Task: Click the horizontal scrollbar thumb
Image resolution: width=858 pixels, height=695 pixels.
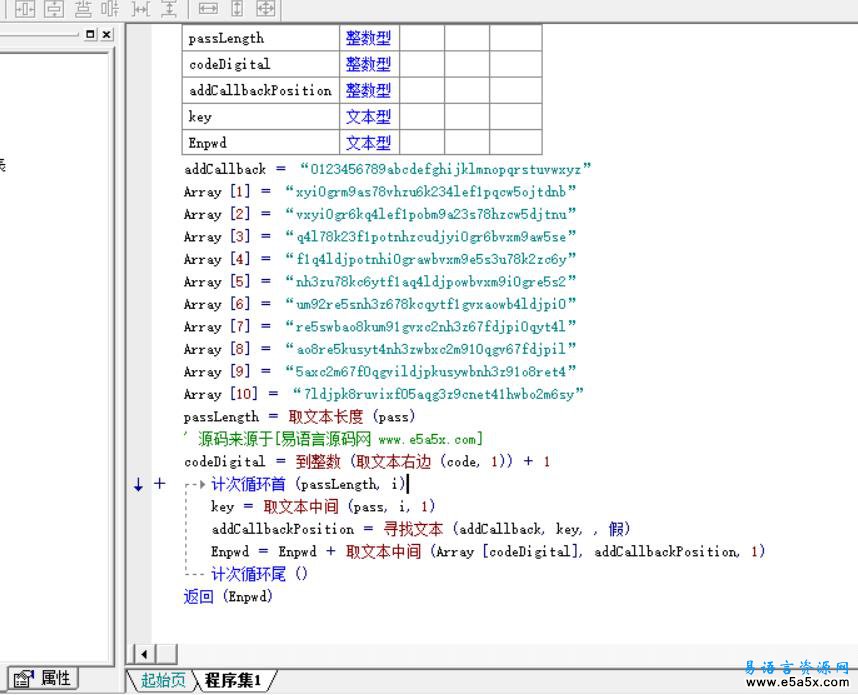Action: [166, 654]
